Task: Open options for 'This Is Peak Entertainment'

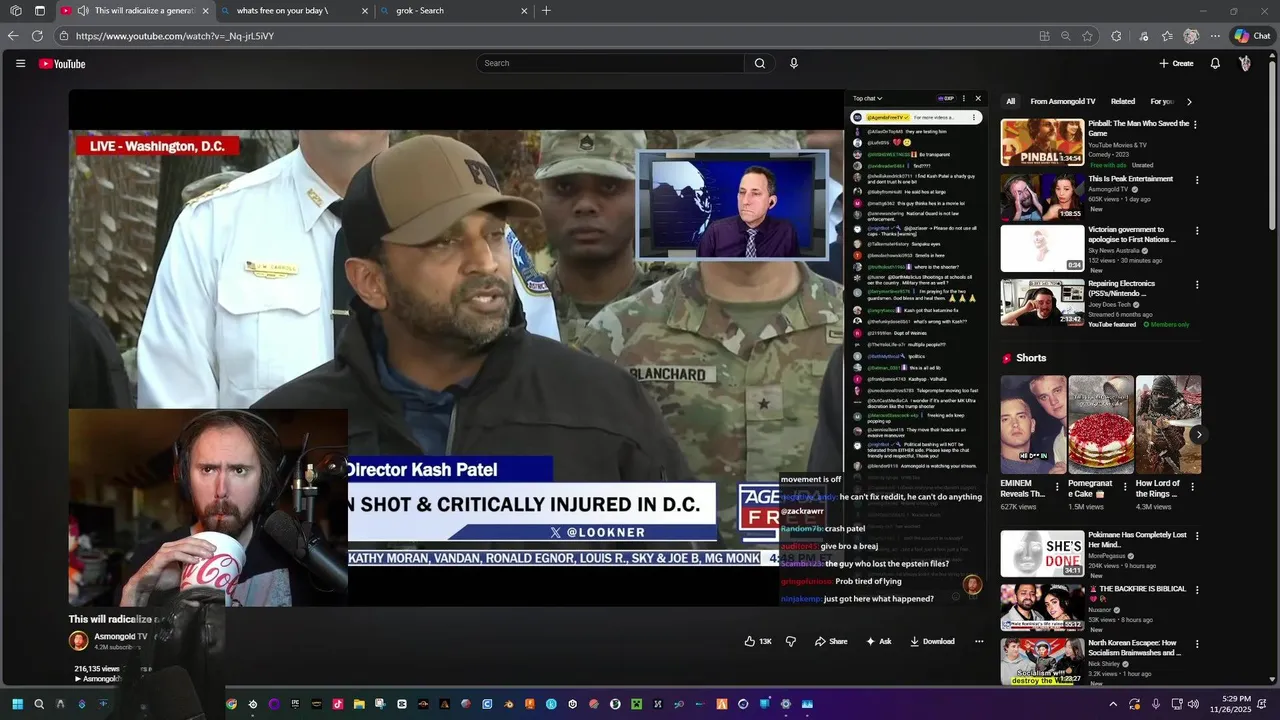Action: [1195, 180]
